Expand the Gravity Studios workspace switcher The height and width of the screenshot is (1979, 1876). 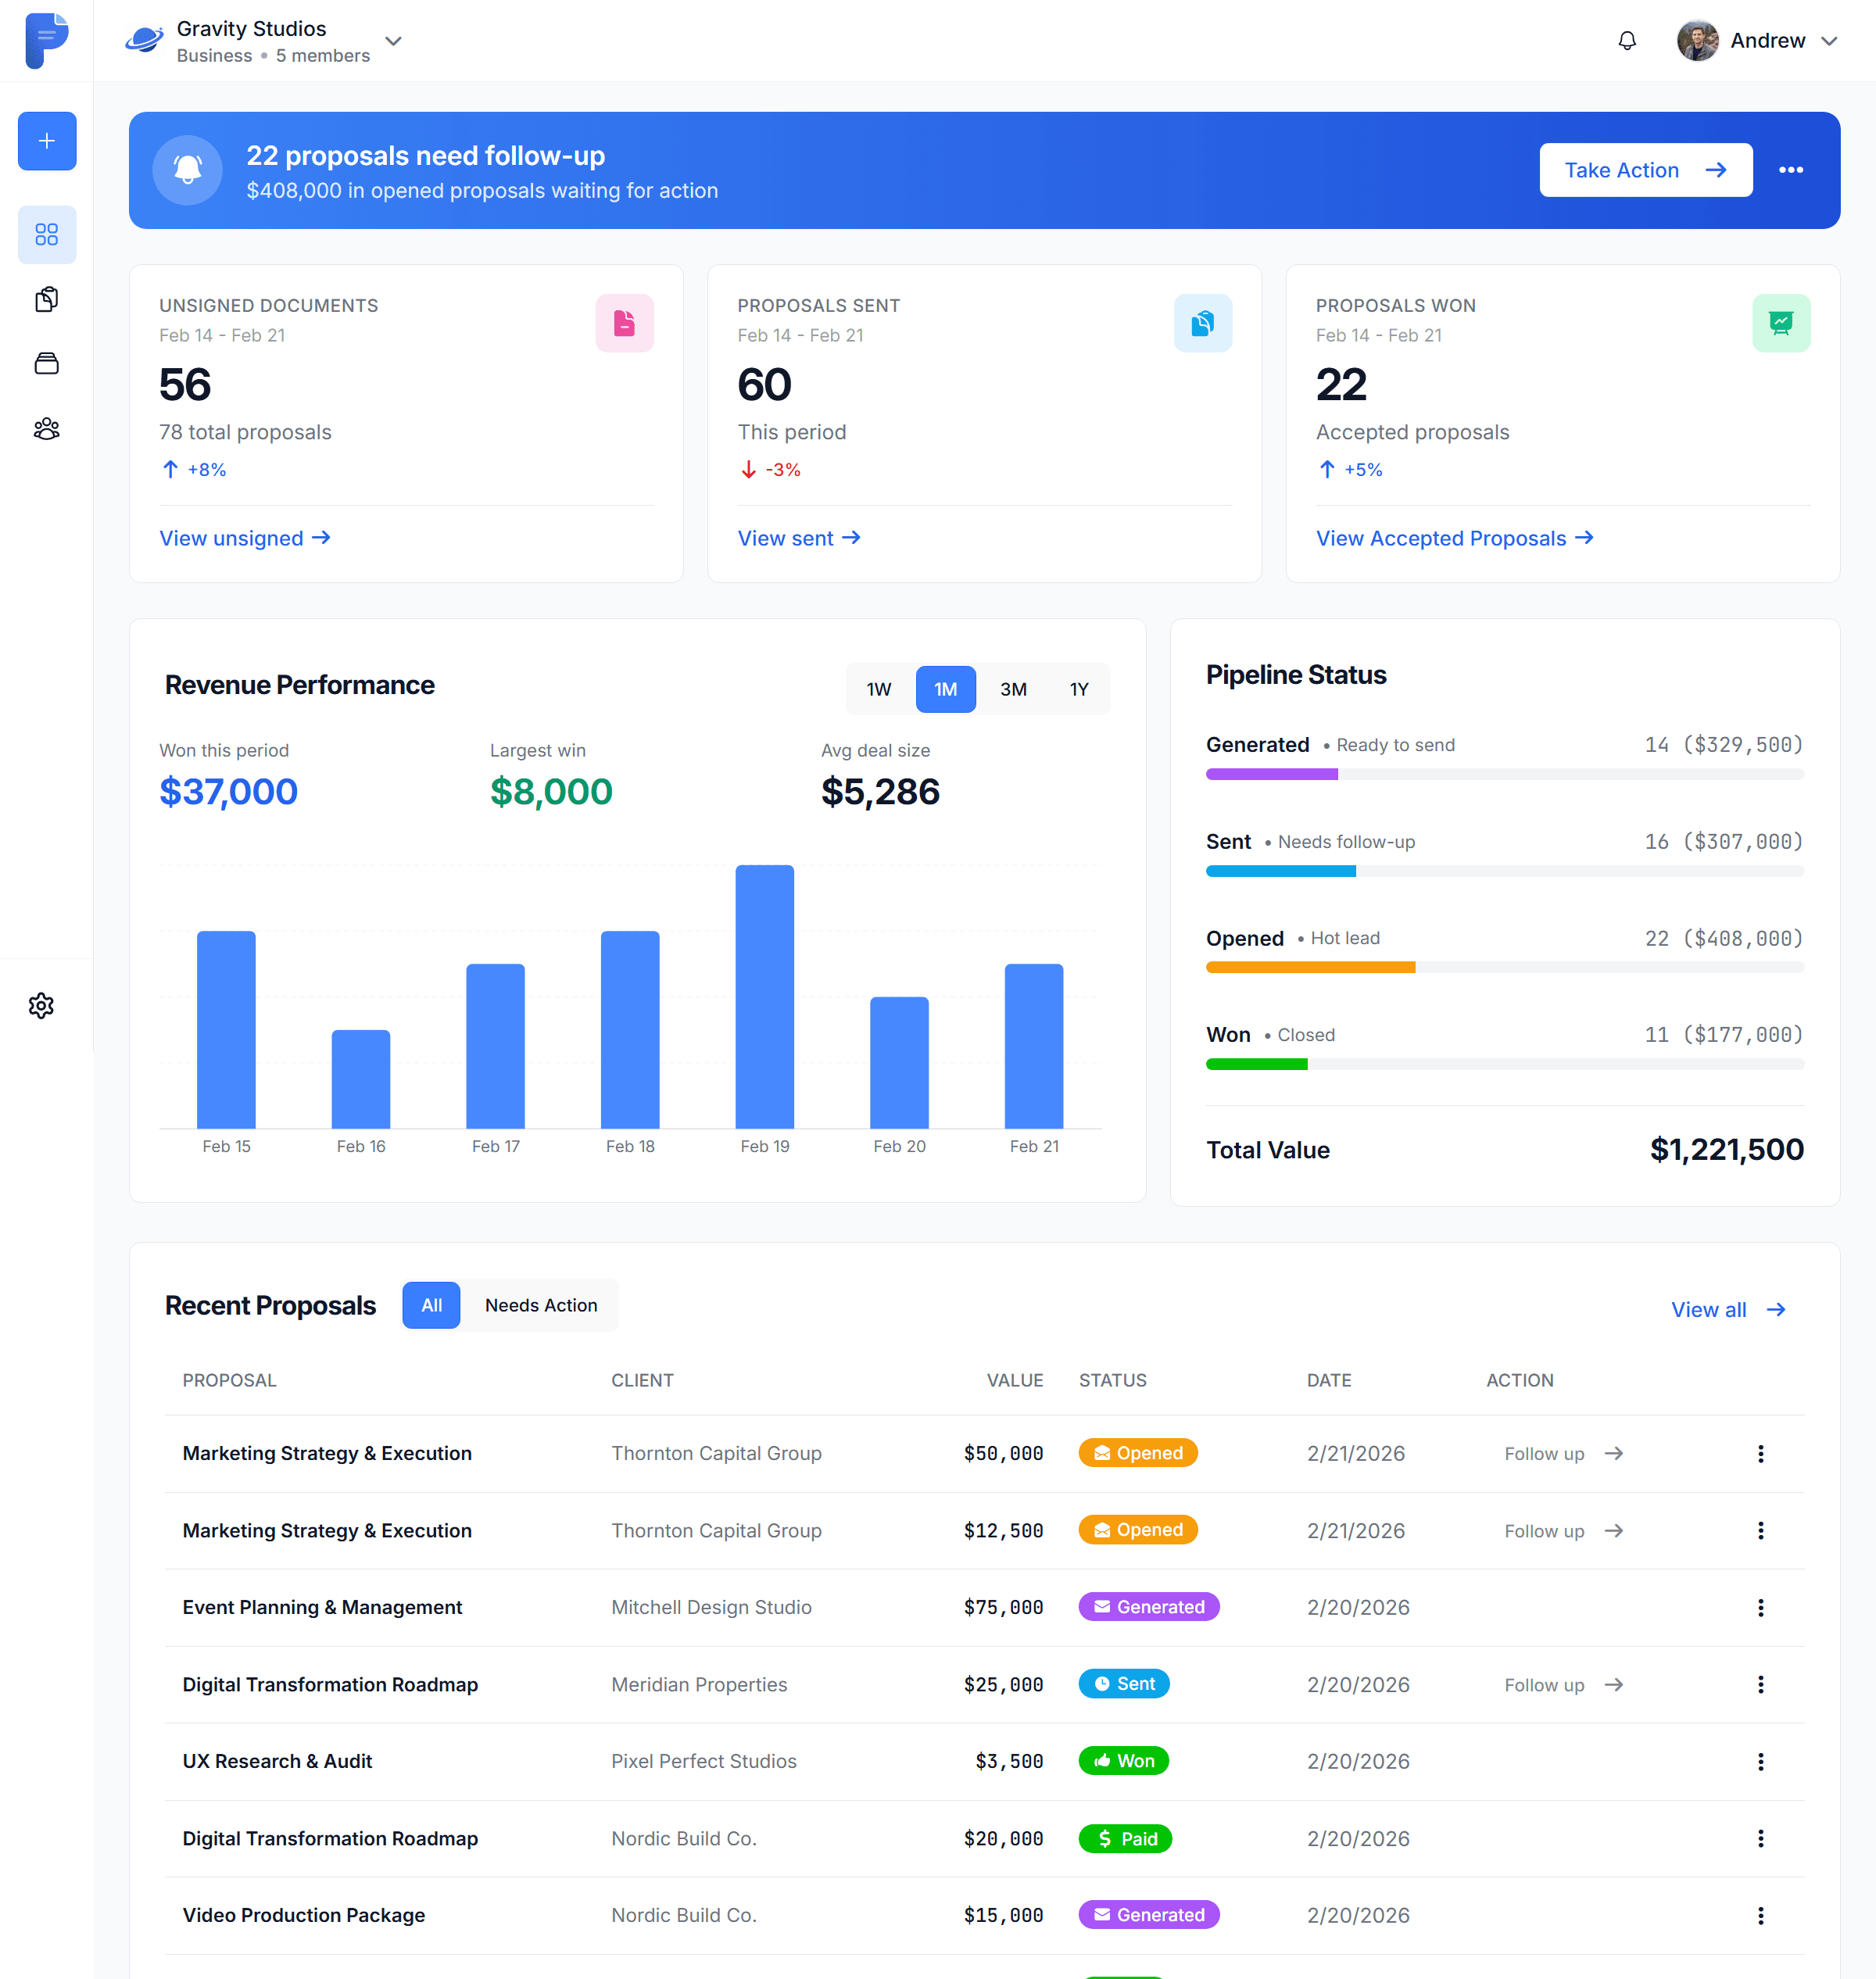[394, 41]
